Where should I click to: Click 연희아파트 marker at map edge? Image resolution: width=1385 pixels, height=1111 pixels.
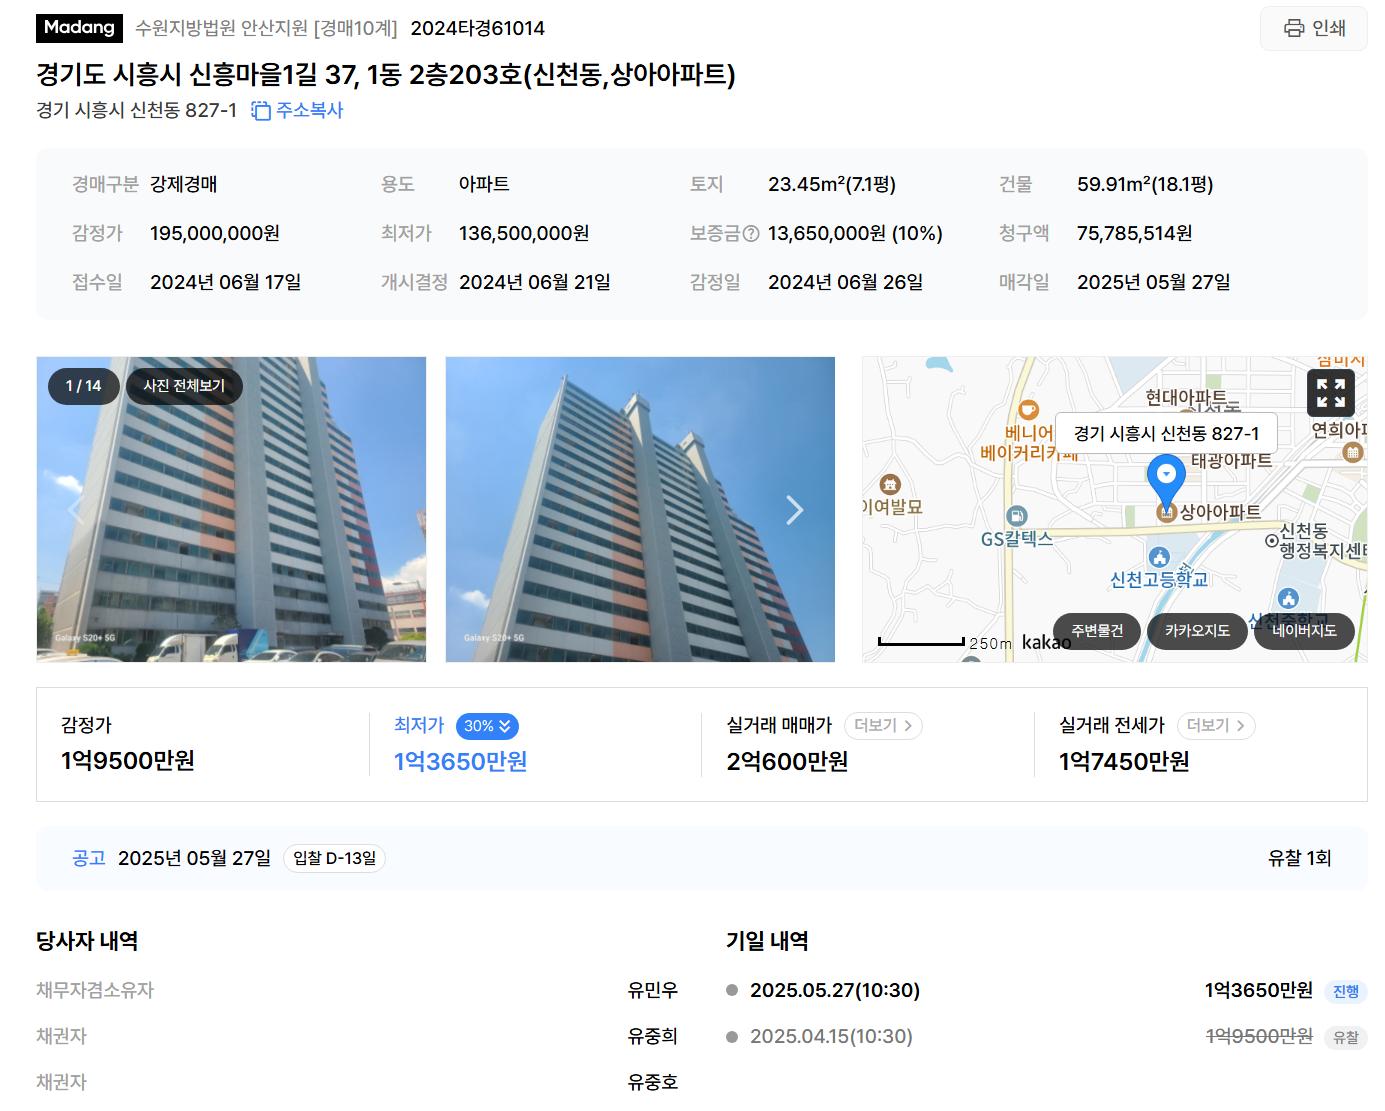click(x=1353, y=452)
